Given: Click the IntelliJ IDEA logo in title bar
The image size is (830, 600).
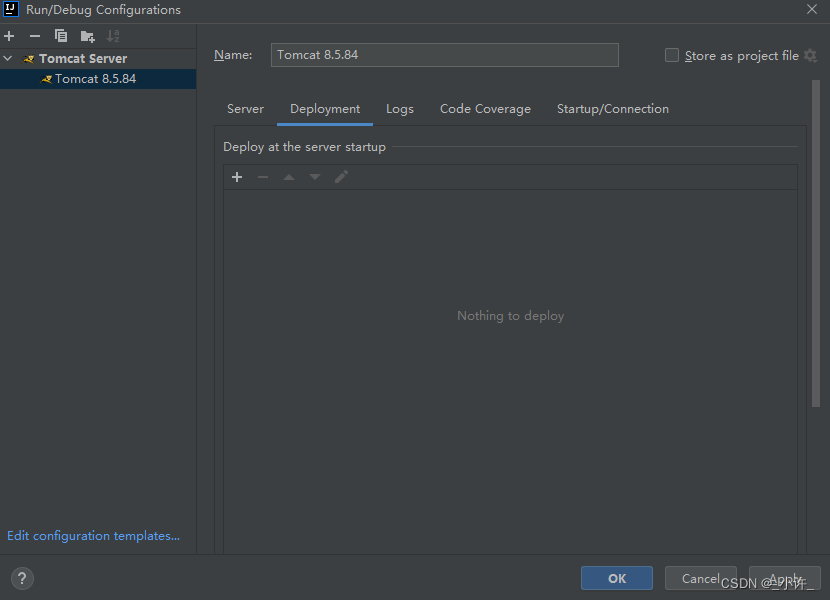Looking at the screenshot, I should (x=11, y=9).
